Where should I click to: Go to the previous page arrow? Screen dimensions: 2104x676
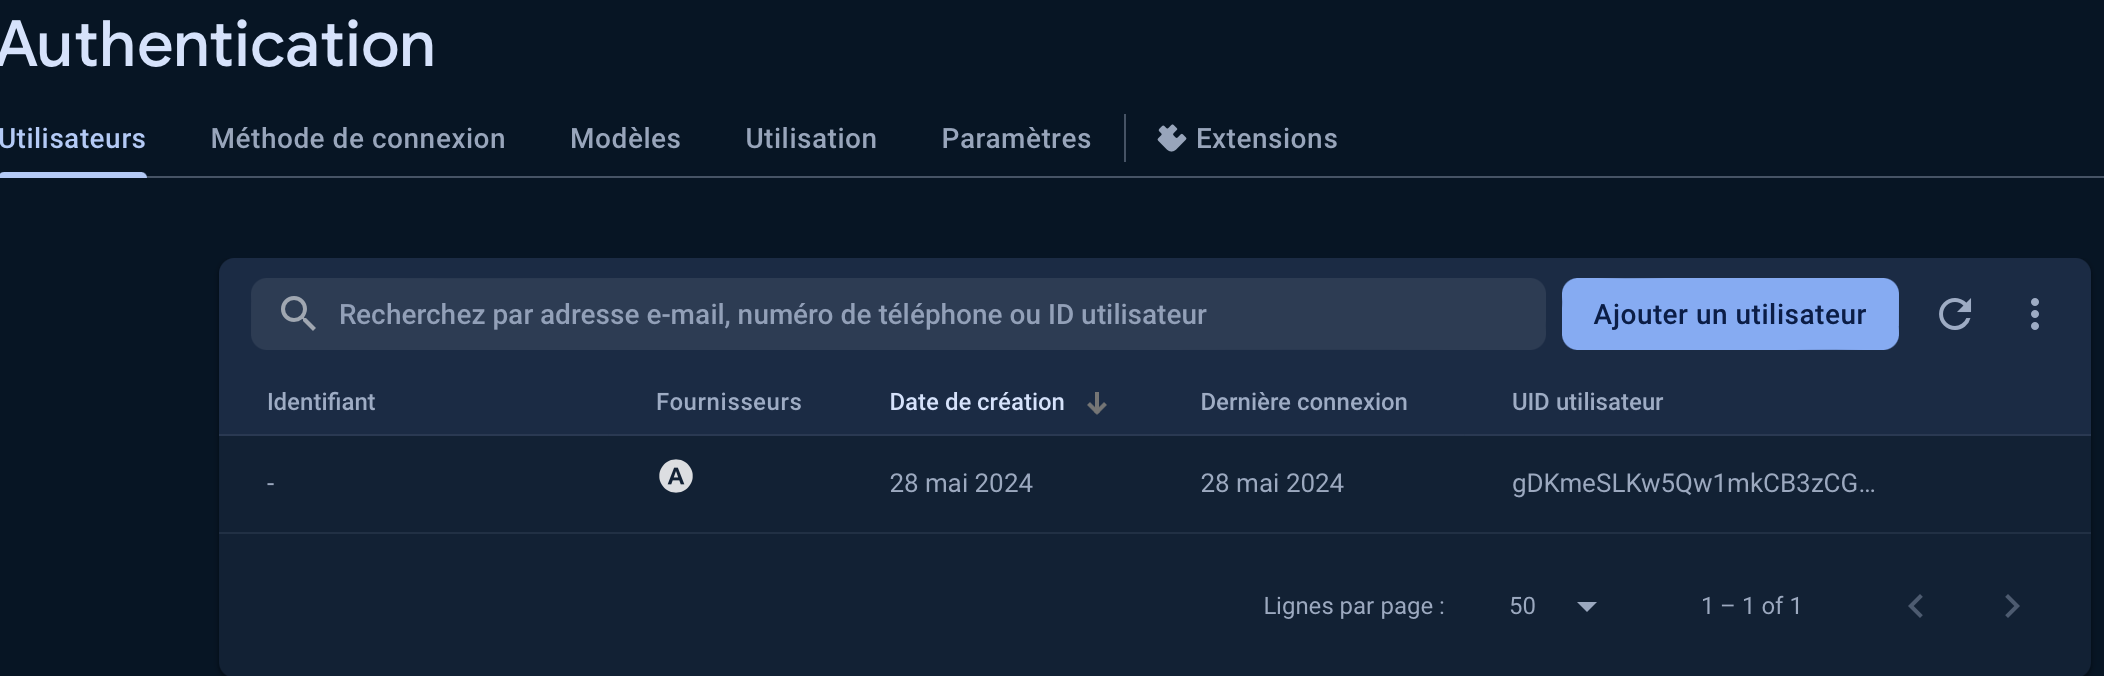pyautogui.click(x=1916, y=606)
